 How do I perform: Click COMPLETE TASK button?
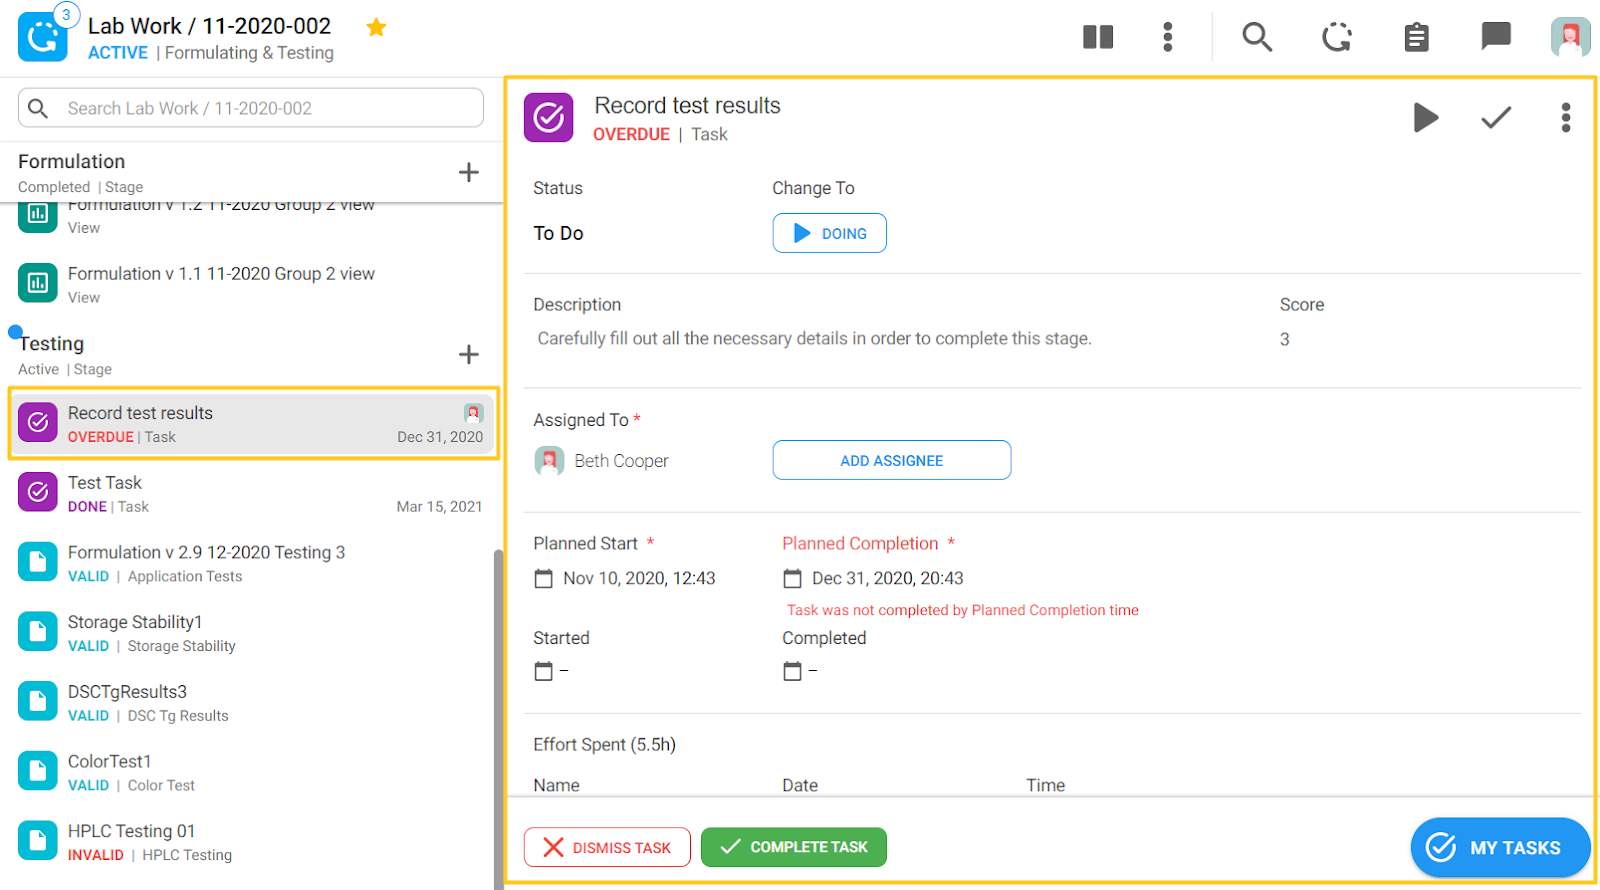794,847
